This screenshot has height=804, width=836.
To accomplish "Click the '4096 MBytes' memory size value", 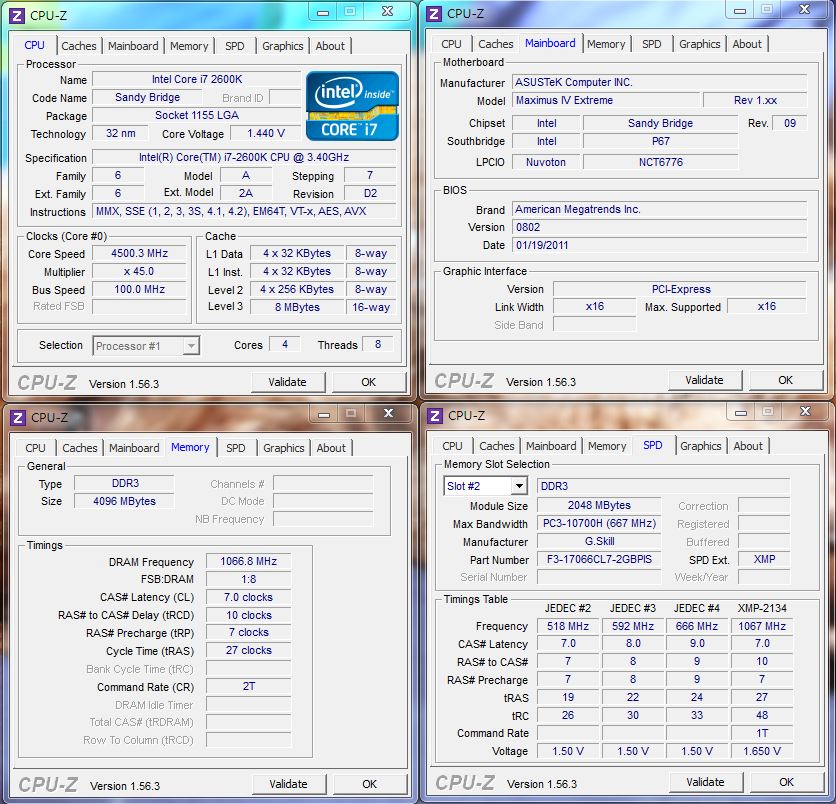I will [124, 501].
